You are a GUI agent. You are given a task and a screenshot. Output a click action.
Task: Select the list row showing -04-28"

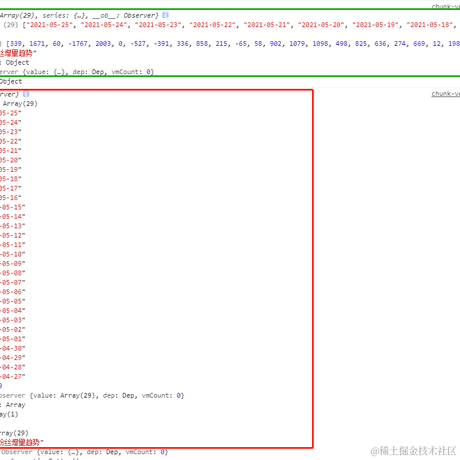tap(13, 367)
